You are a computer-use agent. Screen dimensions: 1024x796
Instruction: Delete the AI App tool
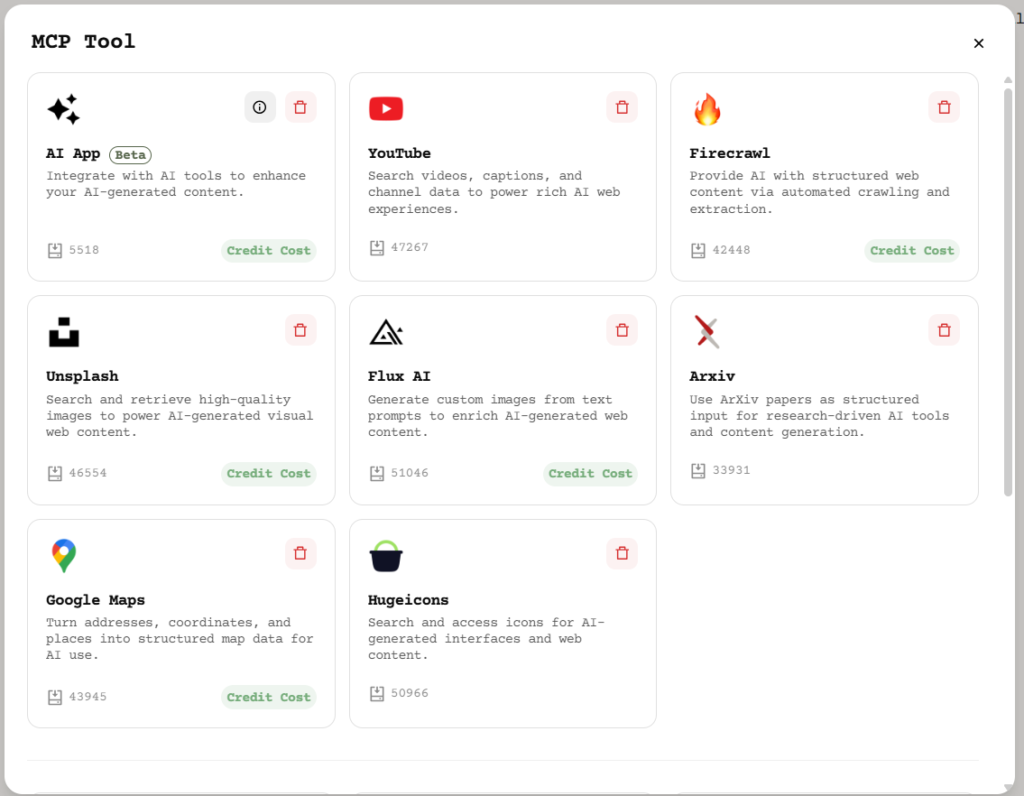click(x=300, y=107)
